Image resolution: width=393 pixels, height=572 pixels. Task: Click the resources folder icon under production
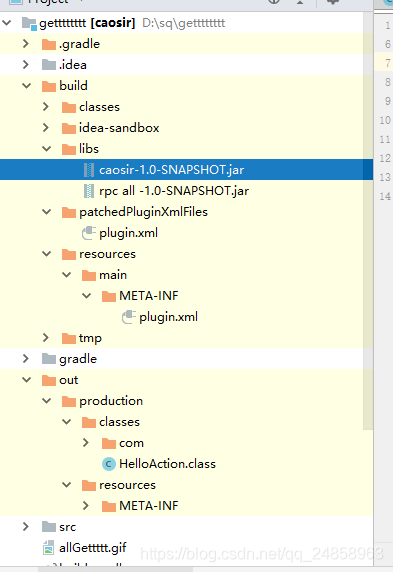tap(89, 486)
